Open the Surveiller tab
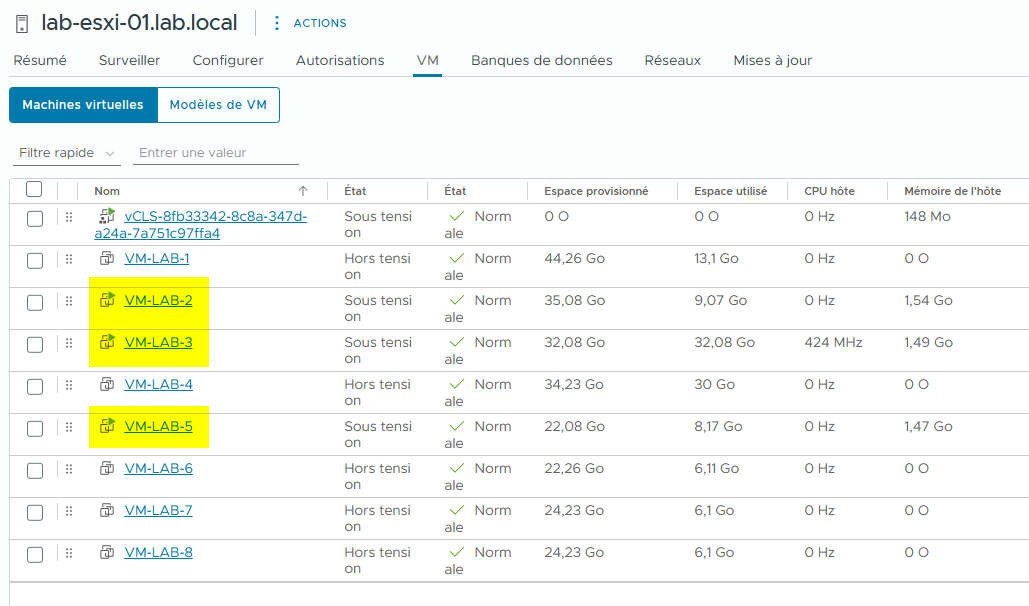This screenshot has width=1029, height=606. pyautogui.click(x=128, y=60)
